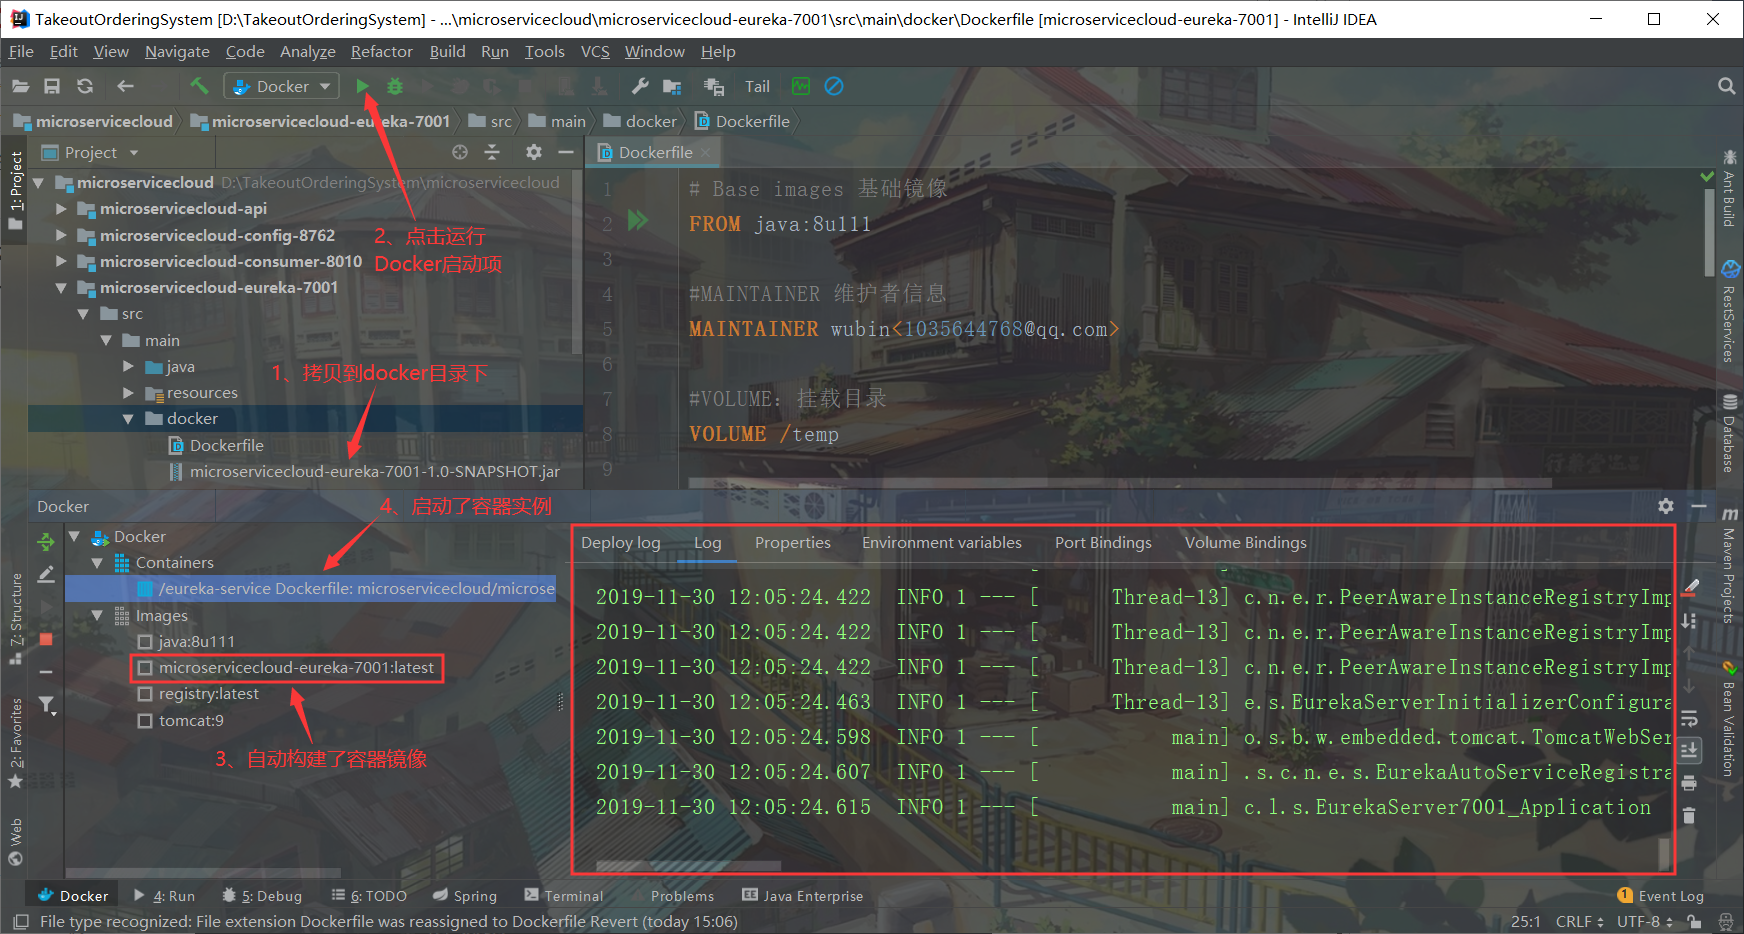The height and width of the screenshot is (934, 1744).
Task: Collapse the microservicecloud-eureka-7001 tree node
Action: [61, 287]
